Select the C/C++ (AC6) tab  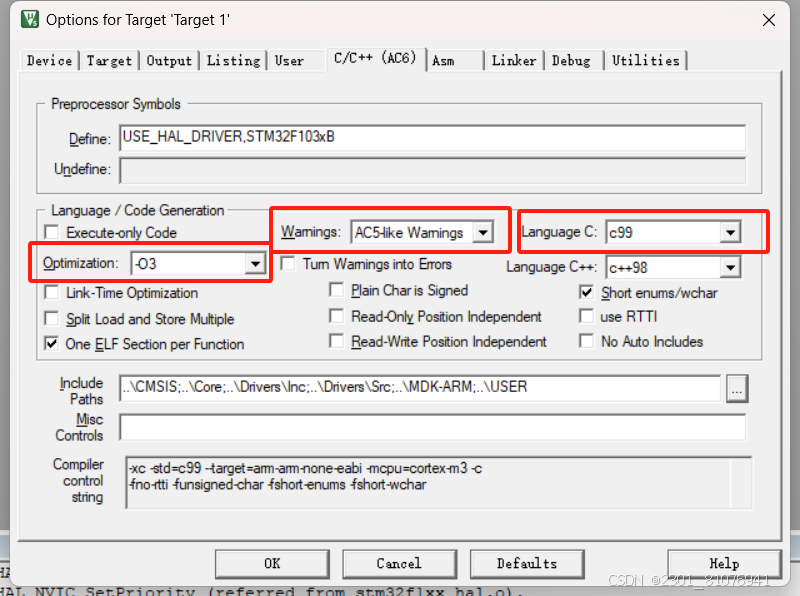375,58
